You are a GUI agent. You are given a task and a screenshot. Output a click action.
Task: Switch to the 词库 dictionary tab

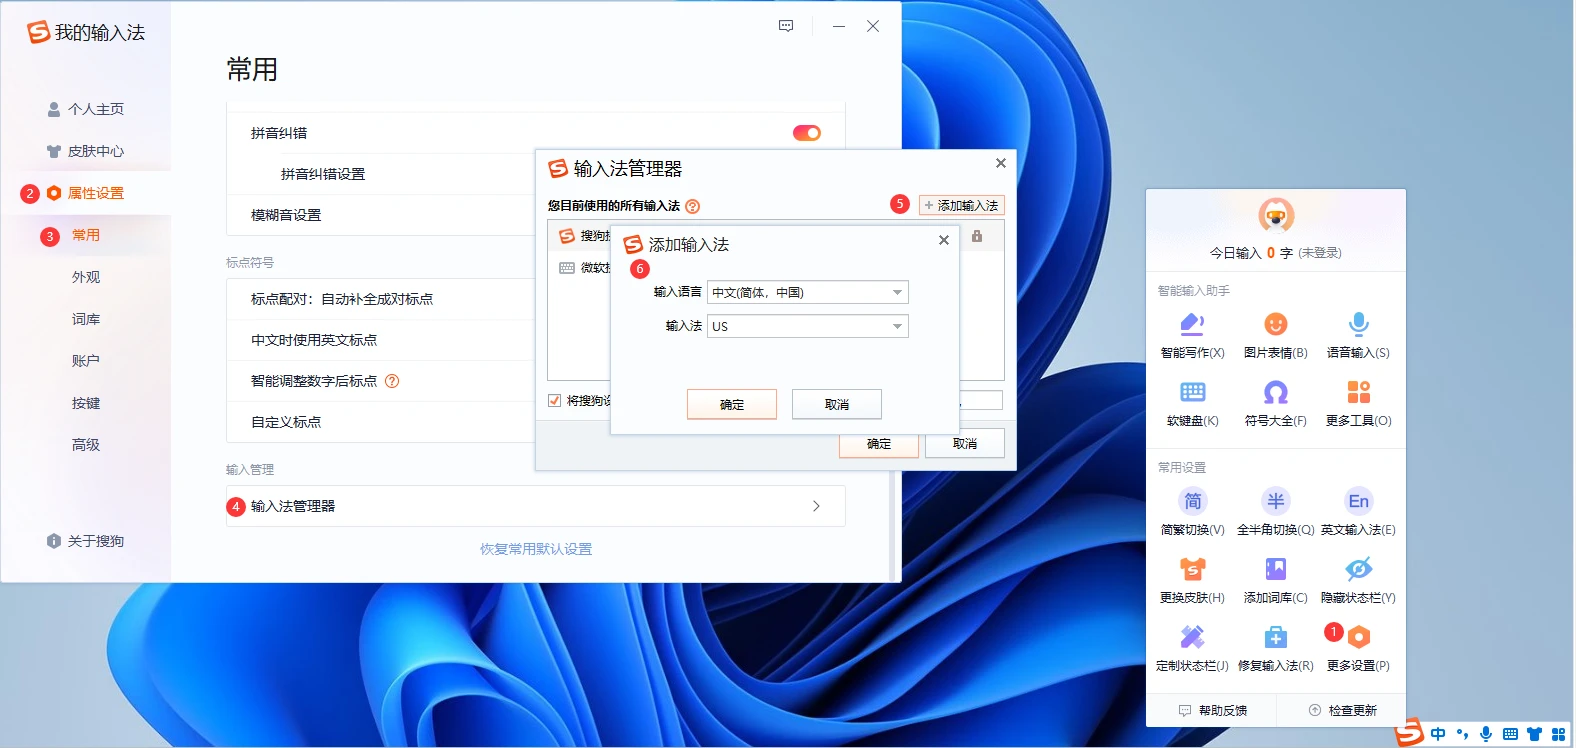point(86,319)
